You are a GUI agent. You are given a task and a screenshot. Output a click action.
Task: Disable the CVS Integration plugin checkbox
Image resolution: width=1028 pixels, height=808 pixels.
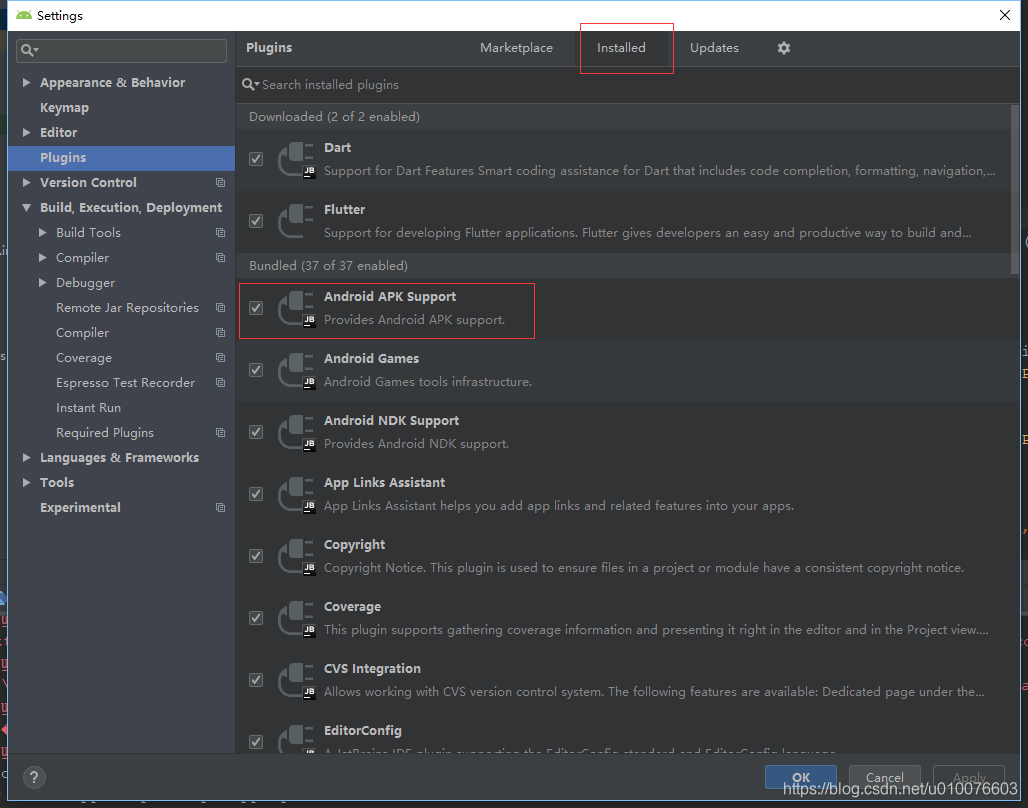(256, 680)
